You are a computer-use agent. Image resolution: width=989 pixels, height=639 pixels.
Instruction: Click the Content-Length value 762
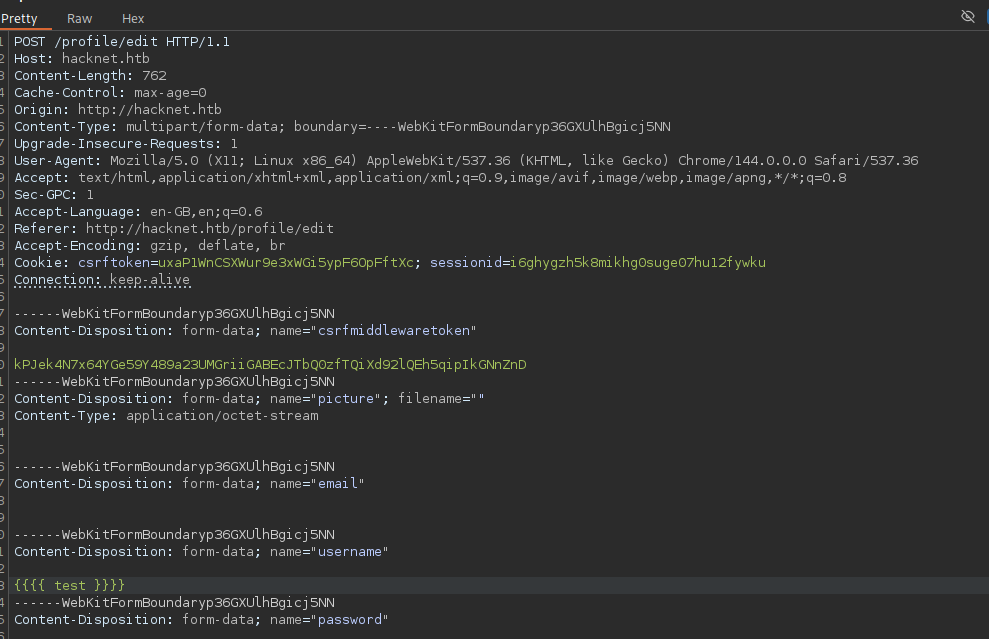pyautogui.click(x=155, y=76)
